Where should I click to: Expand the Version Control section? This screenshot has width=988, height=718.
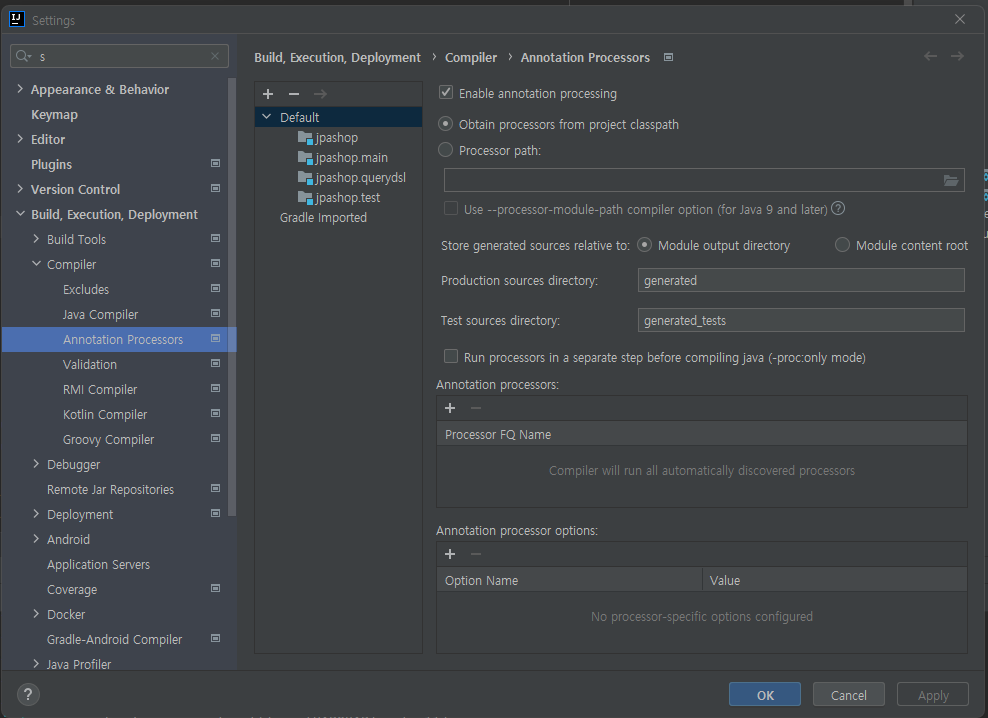pos(20,188)
